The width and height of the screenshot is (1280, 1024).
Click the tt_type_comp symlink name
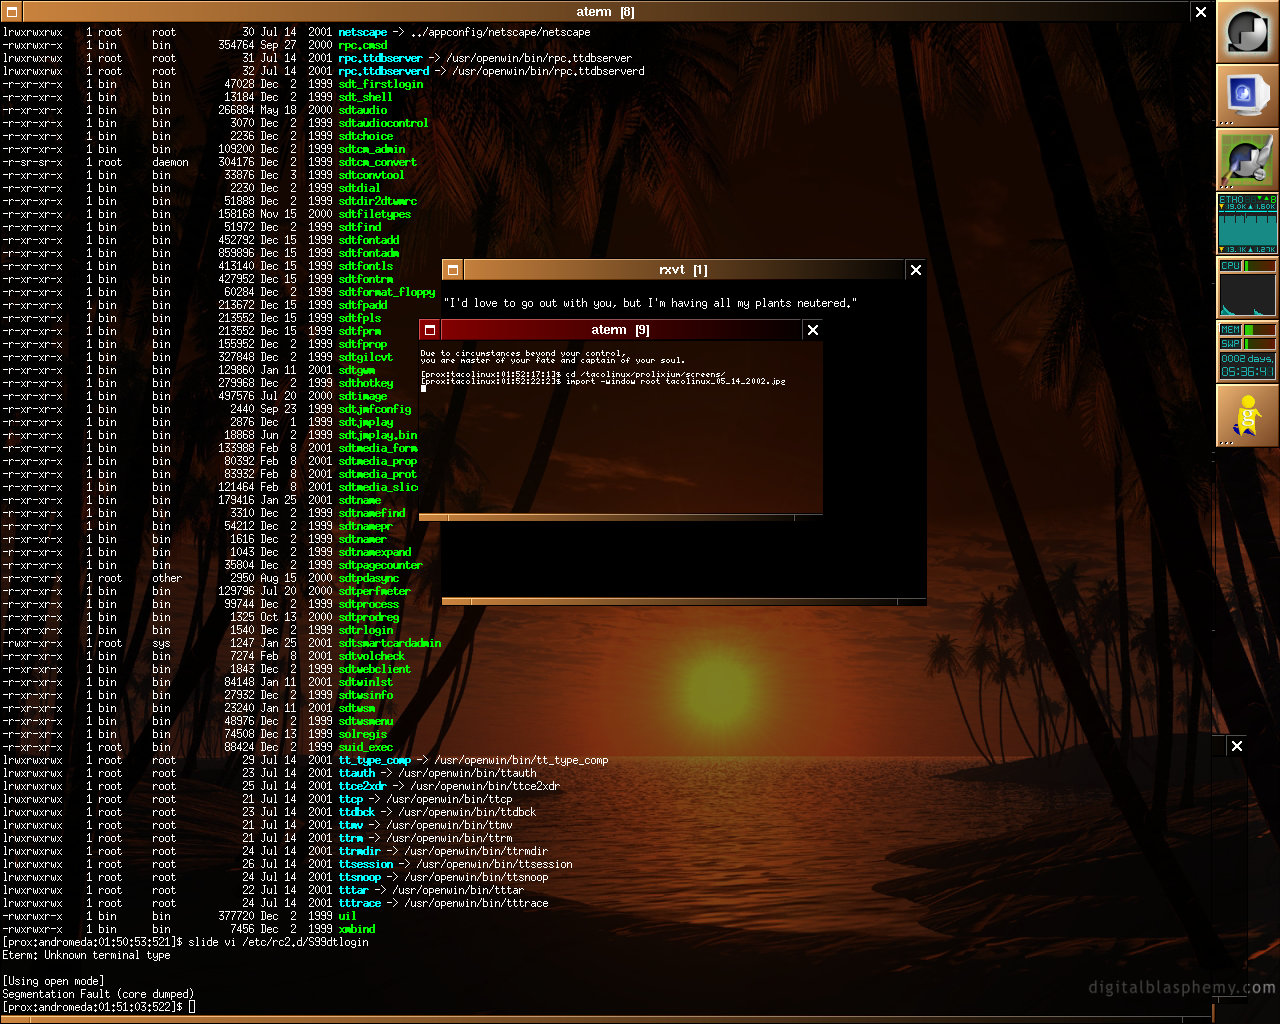(375, 760)
